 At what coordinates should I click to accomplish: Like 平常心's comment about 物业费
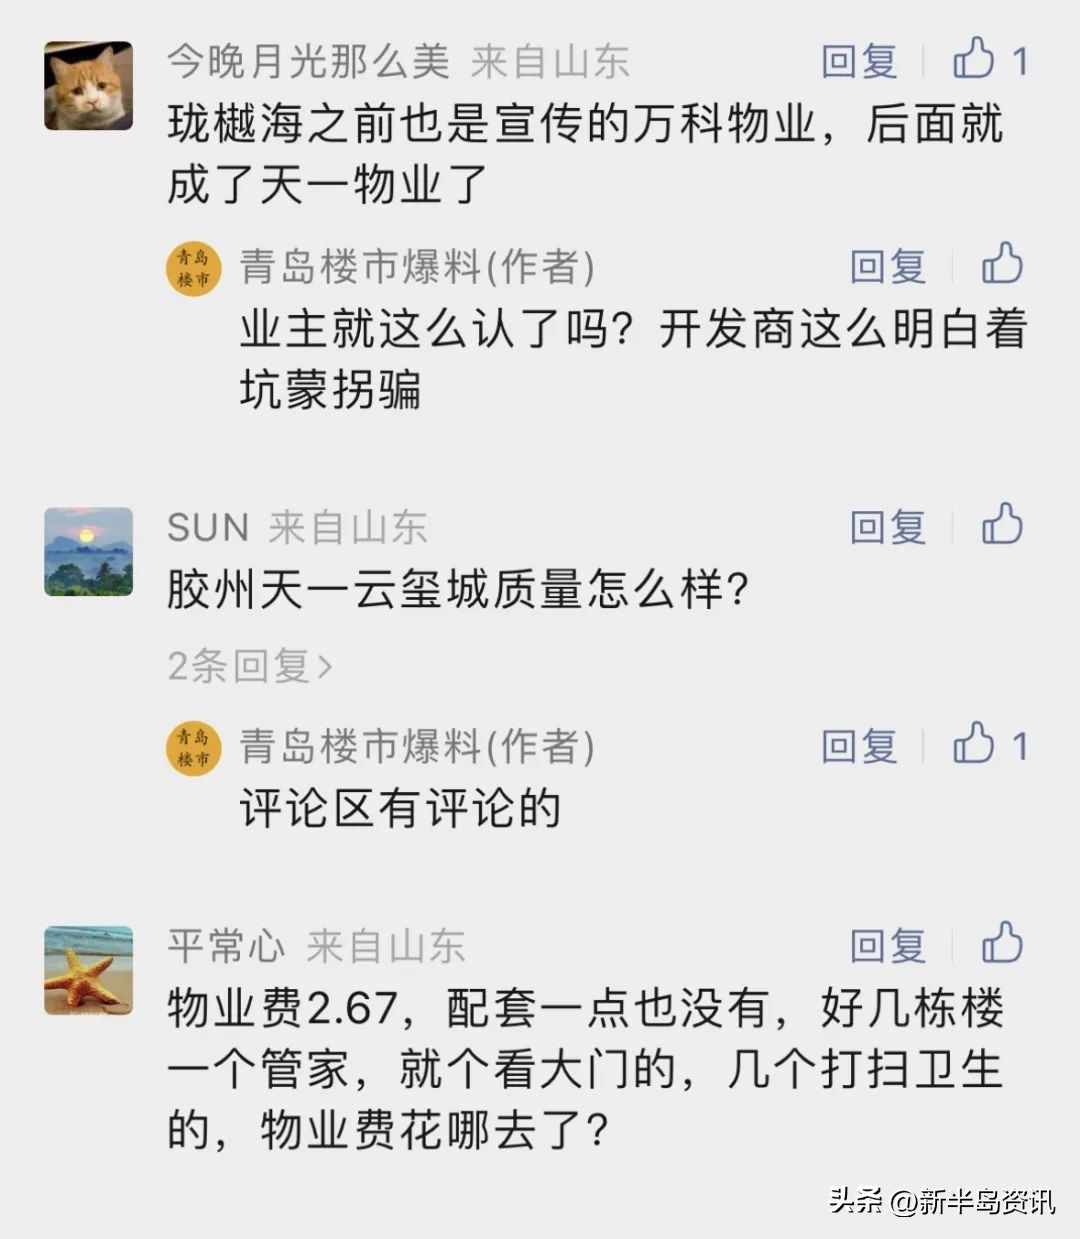tap(1002, 945)
